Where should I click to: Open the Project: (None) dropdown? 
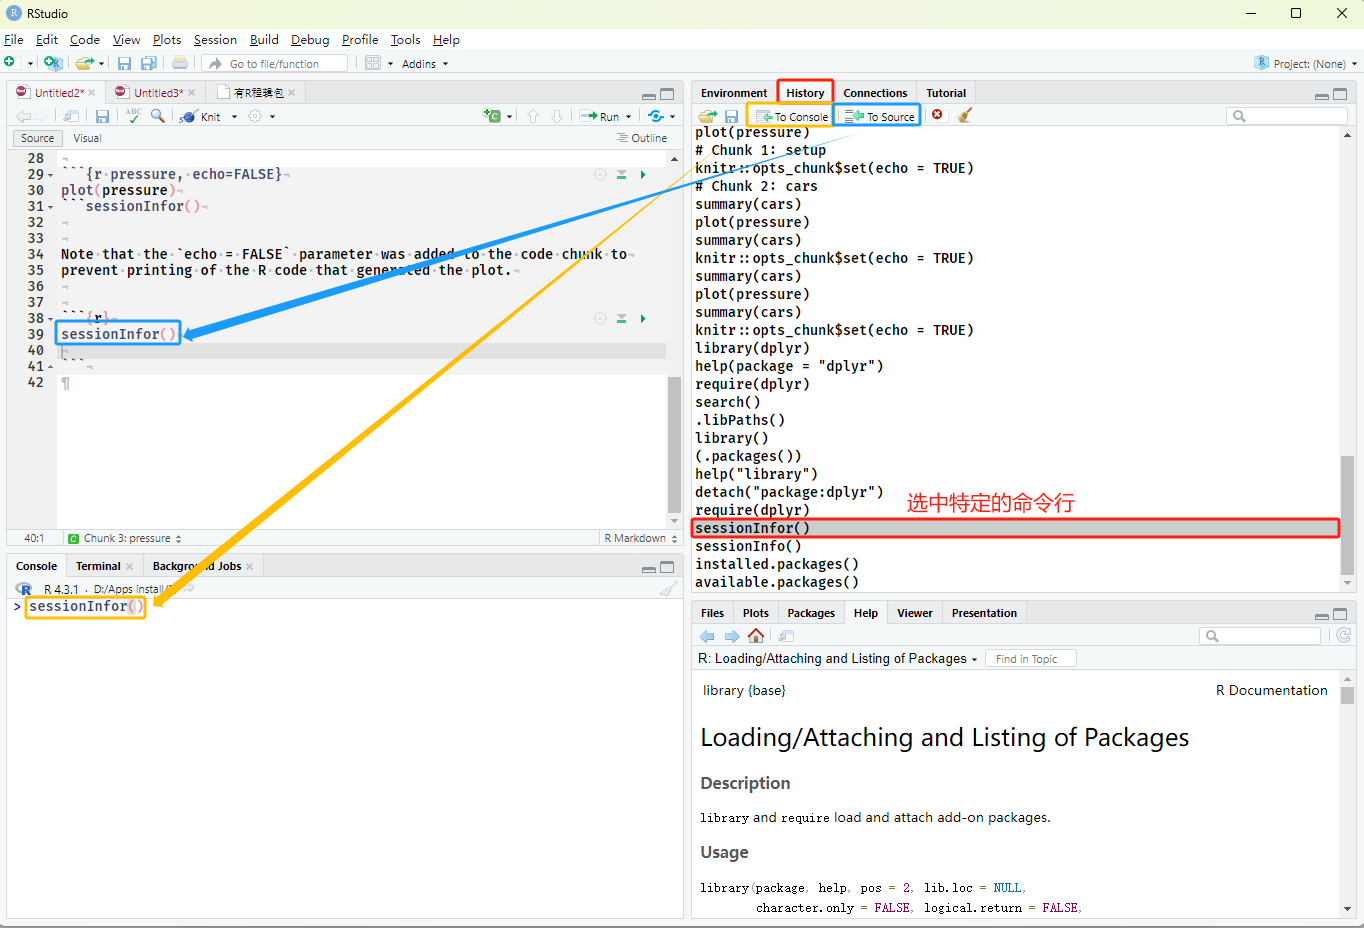pyautogui.click(x=1306, y=63)
